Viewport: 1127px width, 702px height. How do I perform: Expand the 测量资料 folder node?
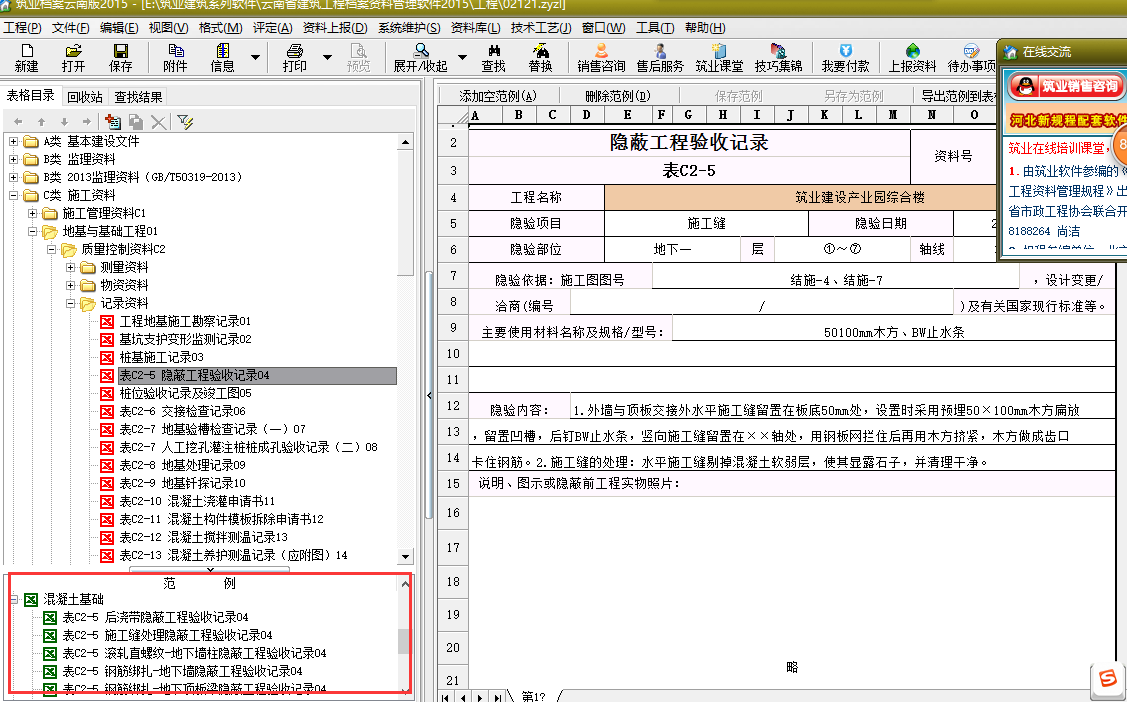71,267
